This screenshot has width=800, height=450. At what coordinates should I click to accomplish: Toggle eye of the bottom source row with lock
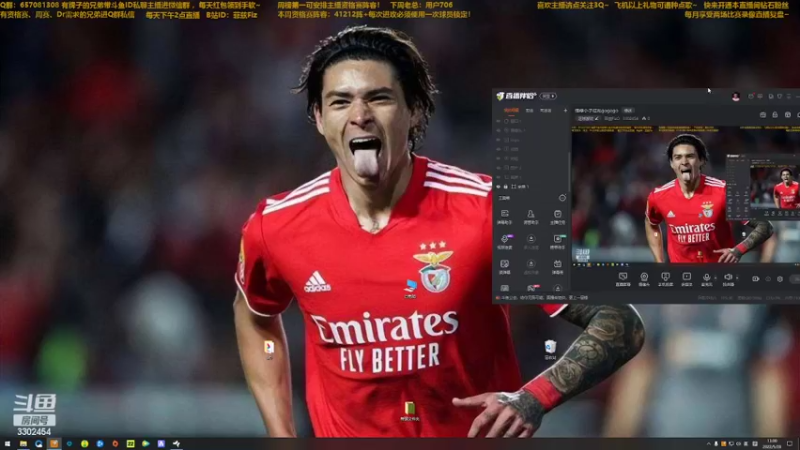coord(498,187)
